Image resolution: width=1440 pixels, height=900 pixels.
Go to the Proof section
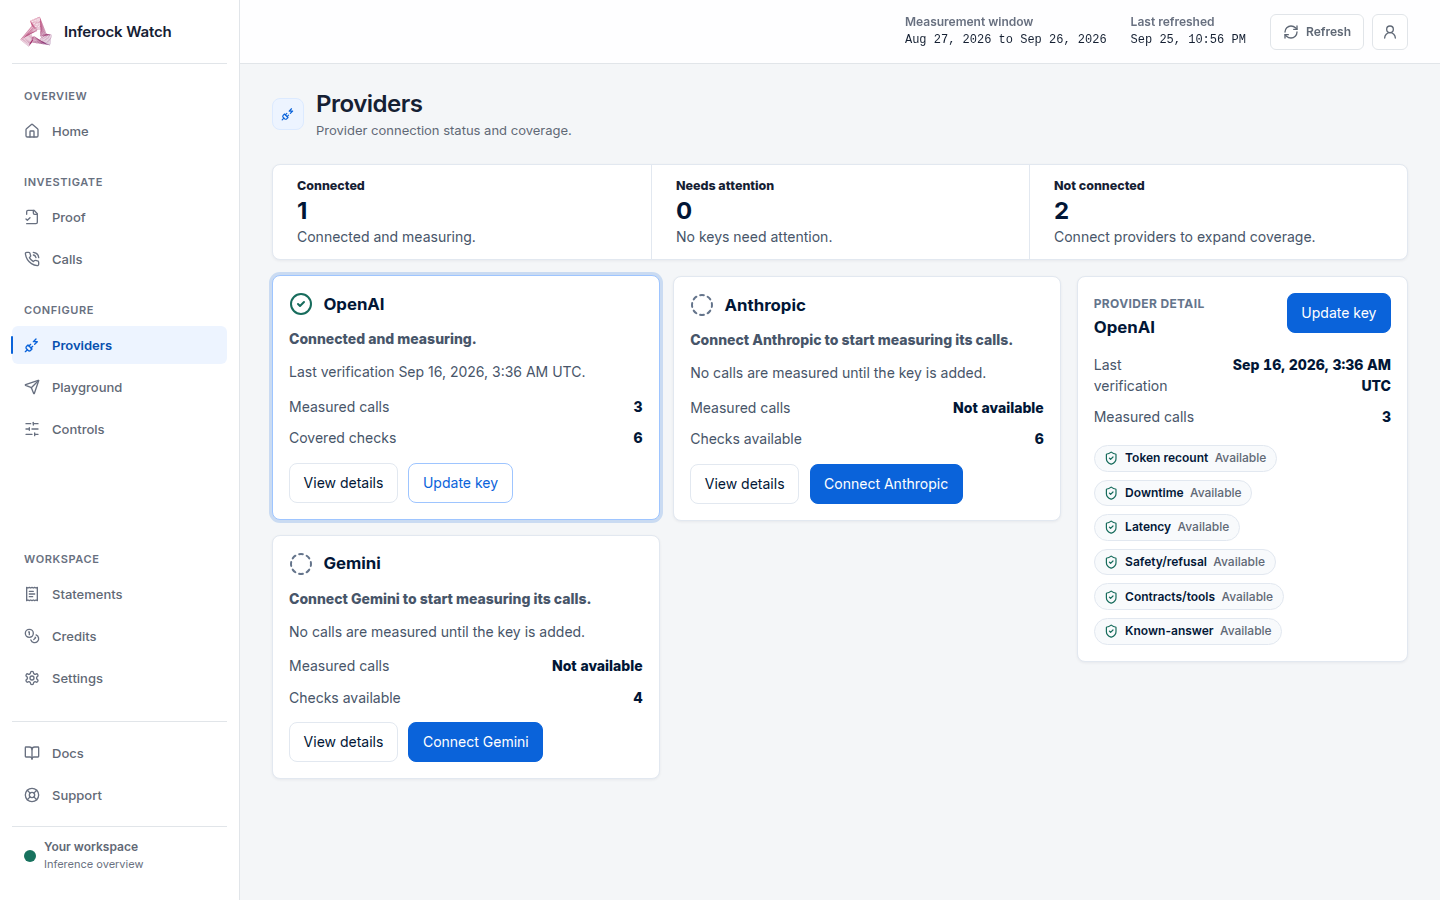pyautogui.click(x=119, y=217)
